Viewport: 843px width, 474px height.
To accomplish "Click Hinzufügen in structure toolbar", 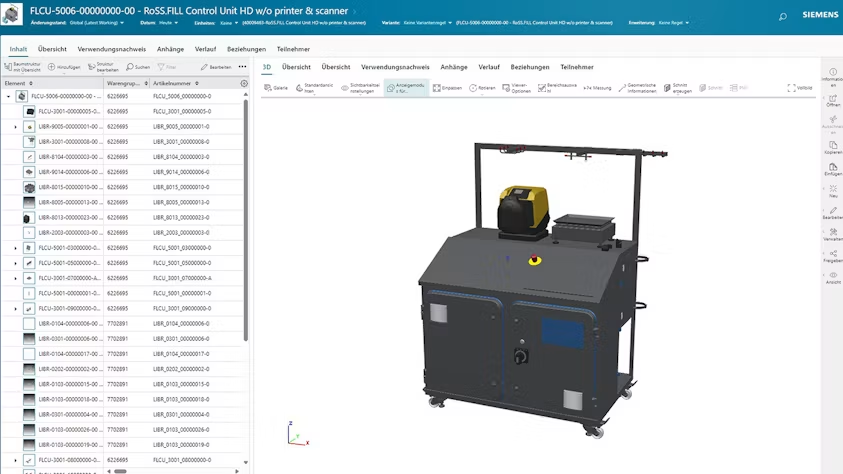I will [x=64, y=67].
